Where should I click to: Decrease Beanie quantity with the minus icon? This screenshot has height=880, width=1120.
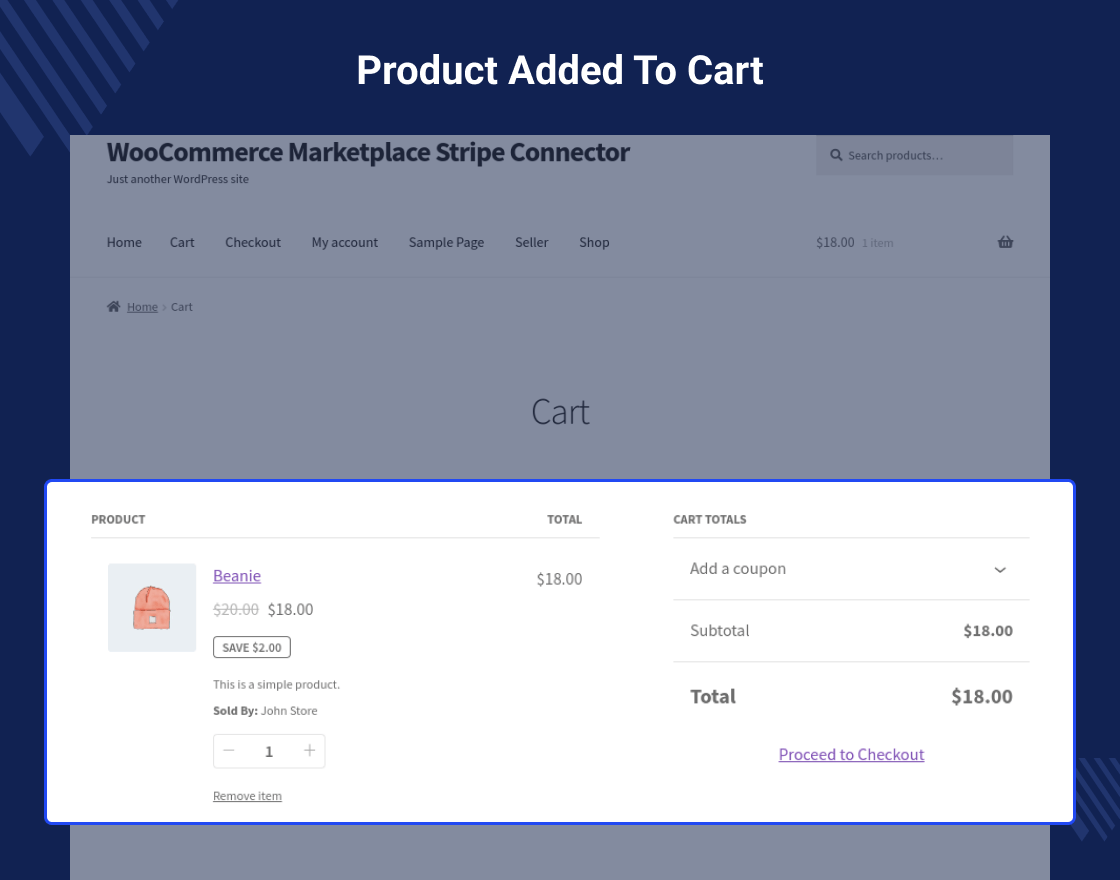point(229,751)
